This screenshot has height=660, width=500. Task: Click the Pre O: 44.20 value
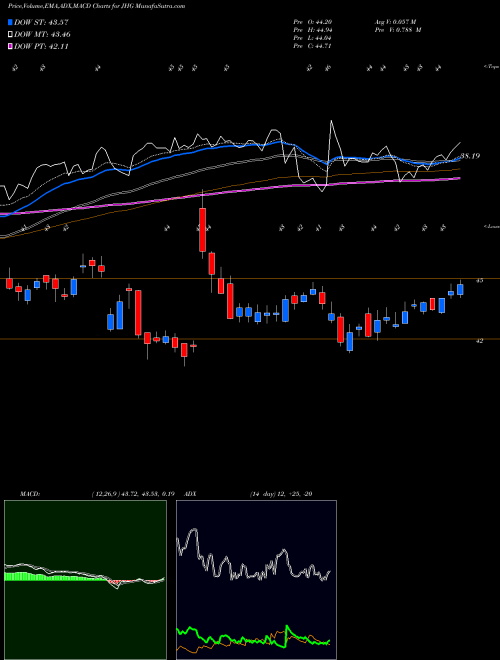(314, 22)
